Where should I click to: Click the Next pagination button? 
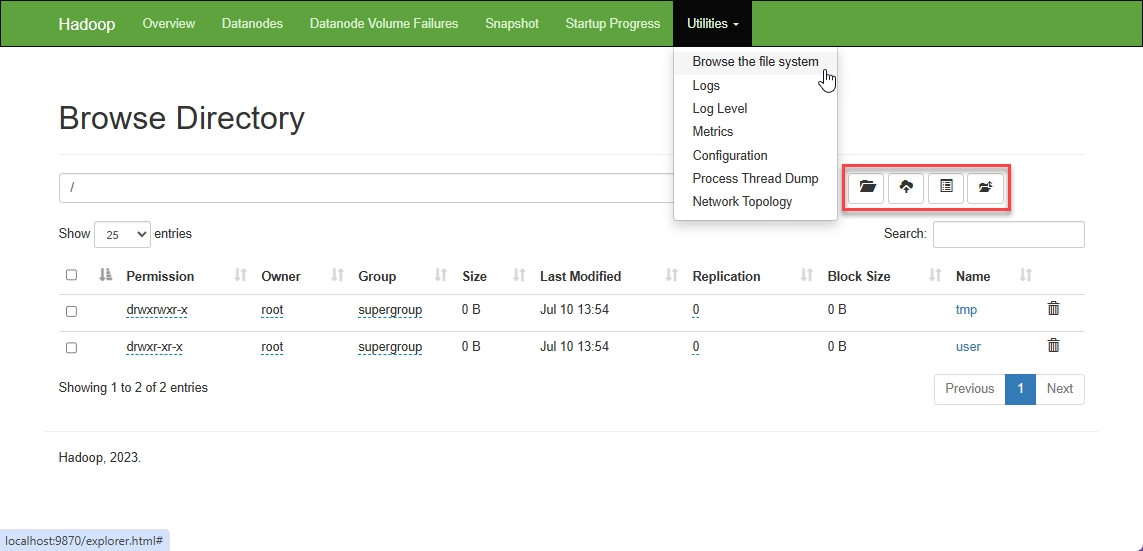coord(1059,389)
